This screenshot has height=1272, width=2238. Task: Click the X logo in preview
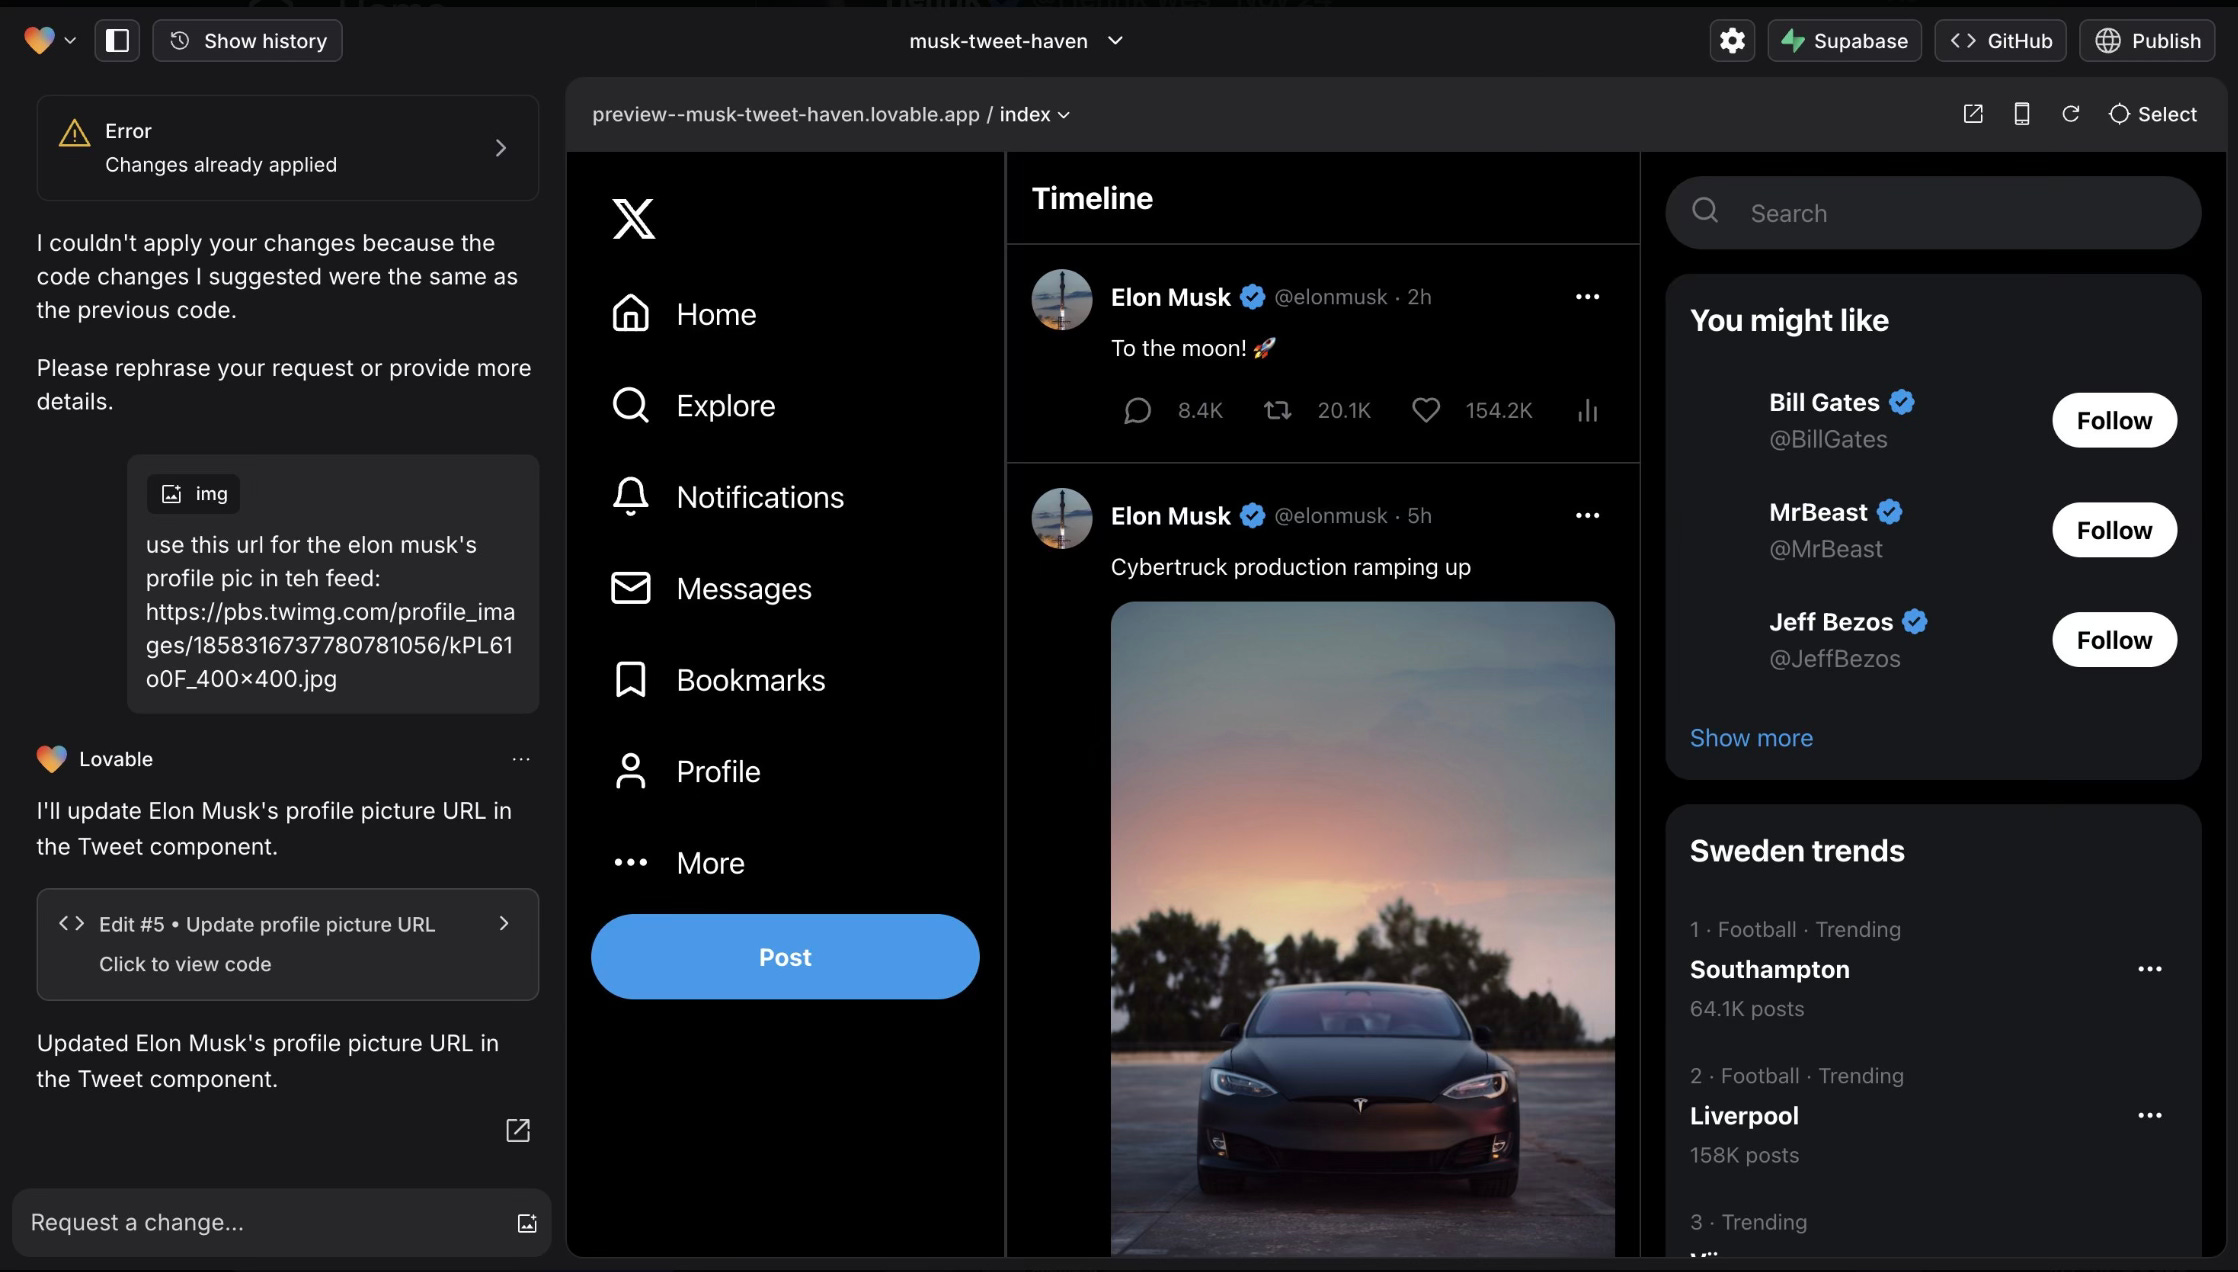[x=633, y=218]
